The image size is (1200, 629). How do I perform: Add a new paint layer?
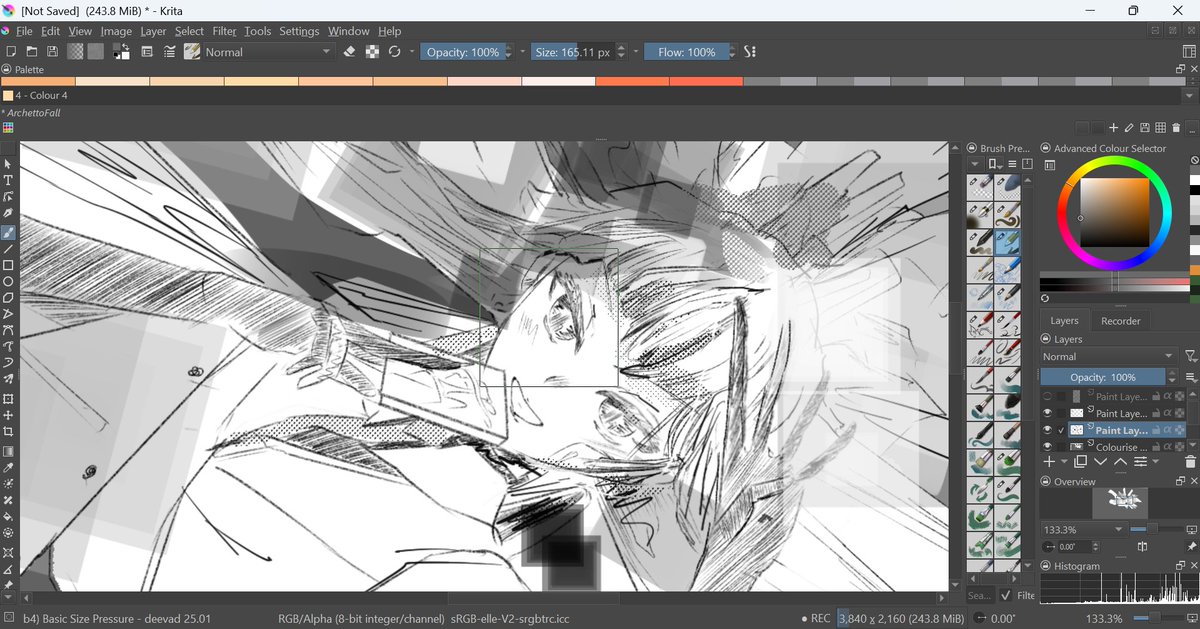coord(1049,462)
